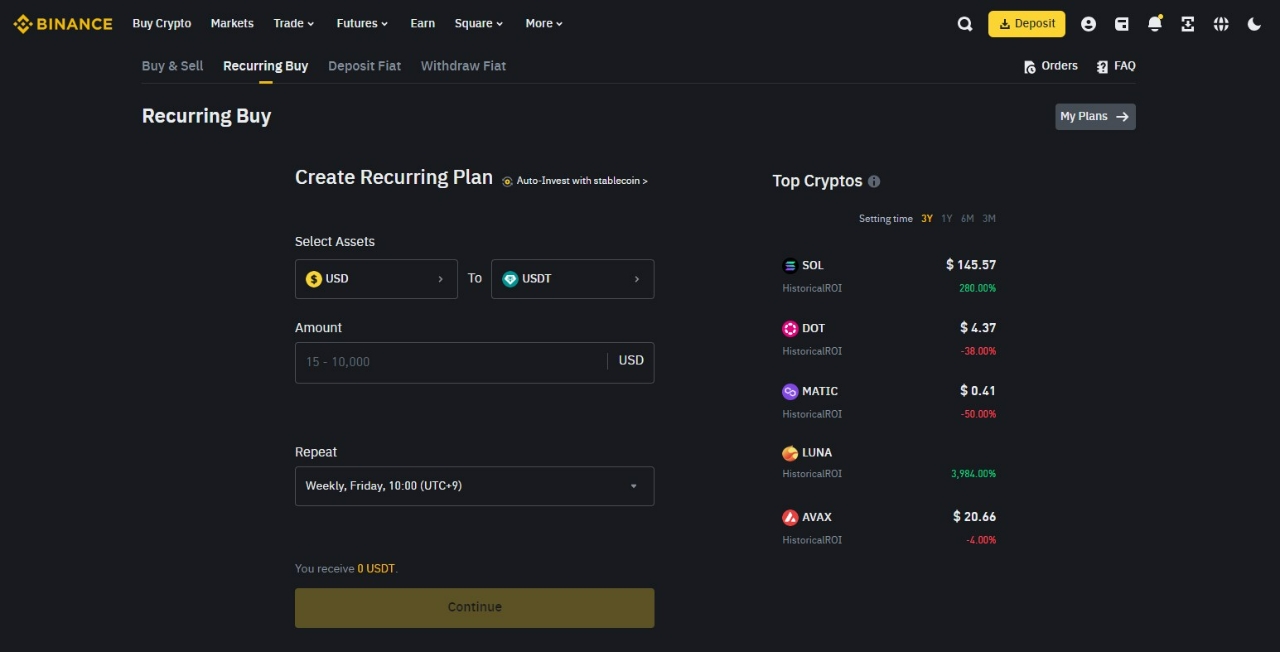Click the 3,984.00% LUNA ROI value
The image size is (1280, 652).
click(x=973, y=474)
